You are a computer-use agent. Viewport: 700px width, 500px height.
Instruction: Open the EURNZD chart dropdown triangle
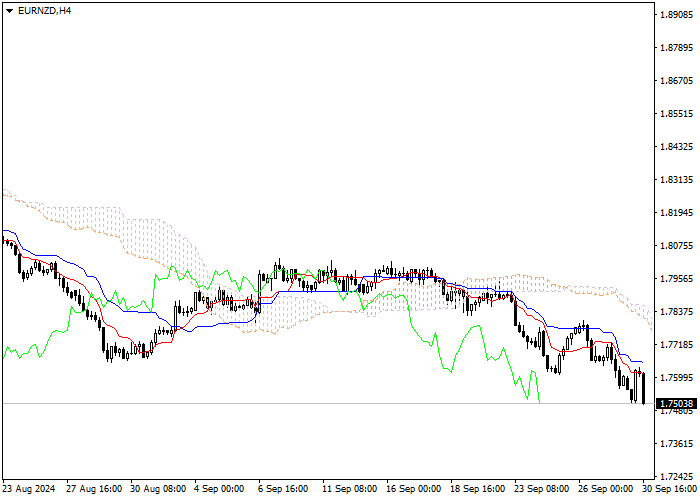9,11
